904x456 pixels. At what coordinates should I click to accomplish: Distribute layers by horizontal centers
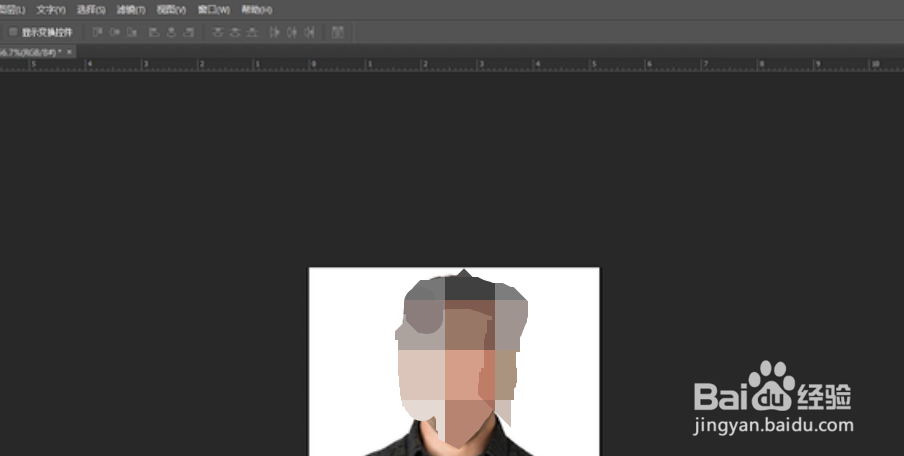pyautogui.click(x=292, y=32)
